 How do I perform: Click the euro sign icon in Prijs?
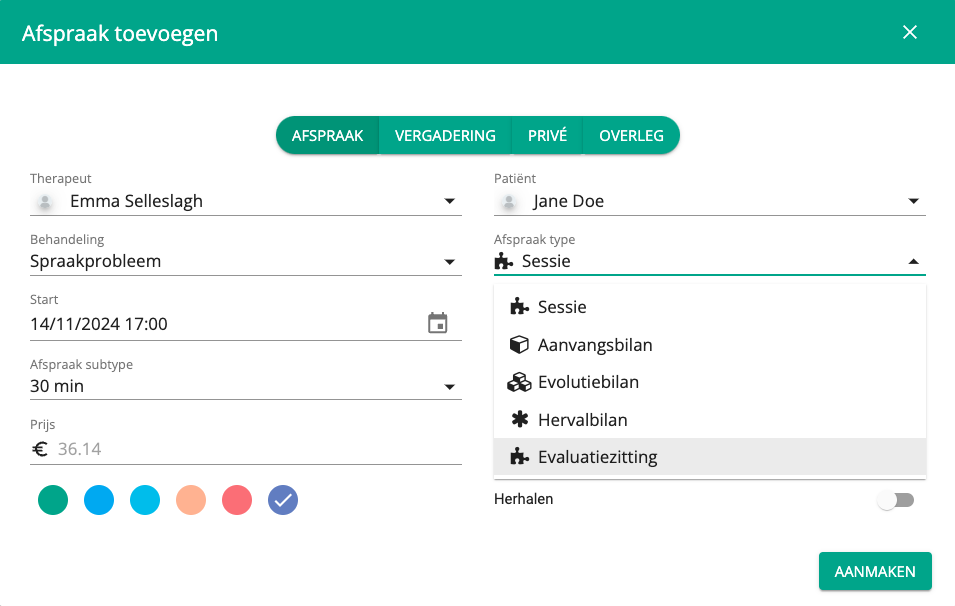(40, 449)
